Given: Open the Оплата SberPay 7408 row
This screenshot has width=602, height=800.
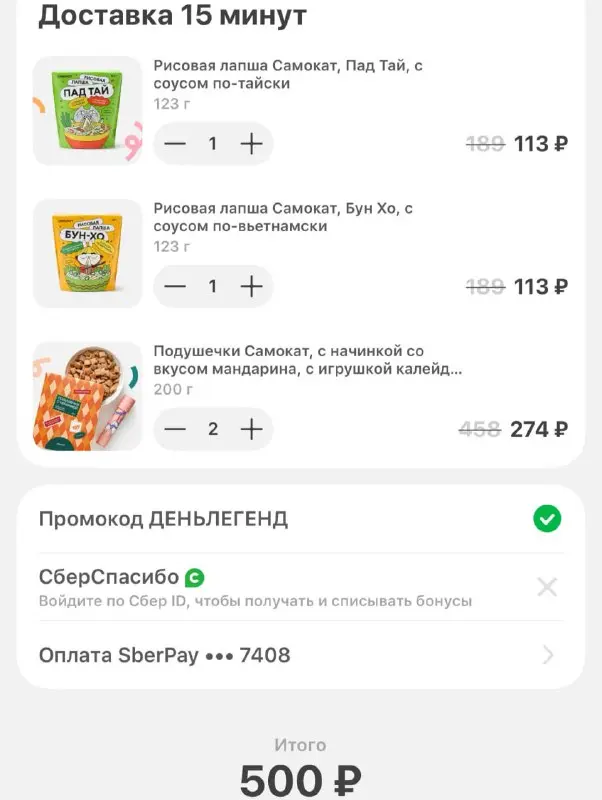Looking at the screenshot, I should click(301, 655).
